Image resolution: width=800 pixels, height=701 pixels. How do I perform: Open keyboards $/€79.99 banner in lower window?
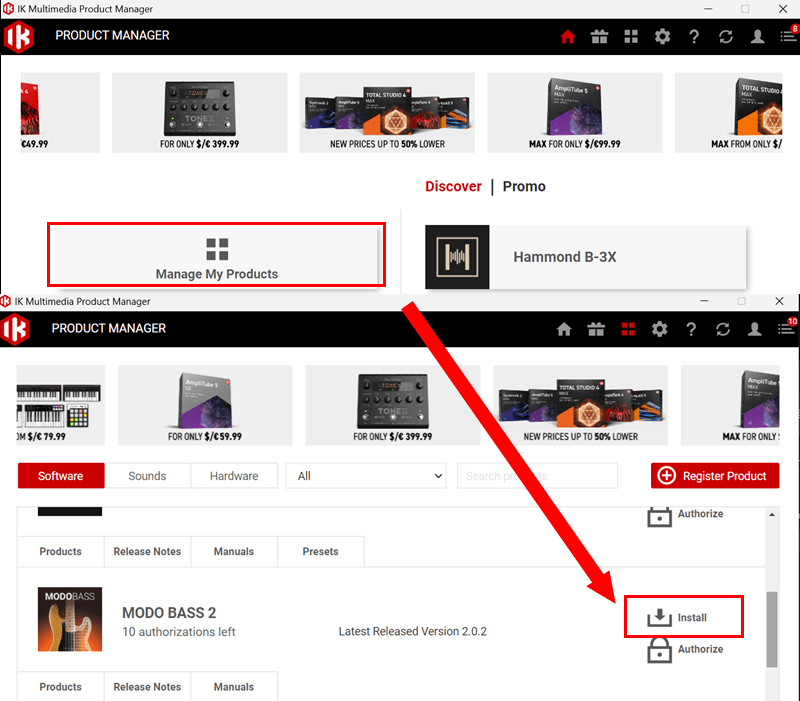point(61,405)
